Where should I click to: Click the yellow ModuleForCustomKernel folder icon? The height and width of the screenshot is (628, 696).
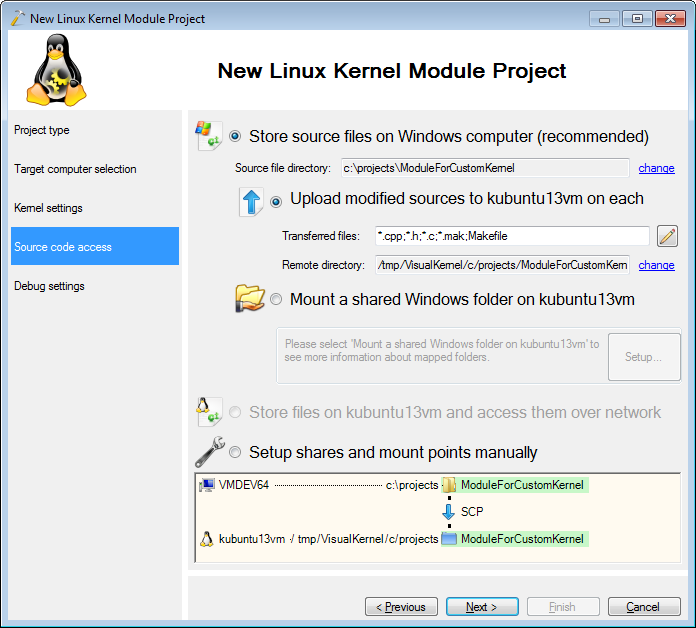coord(449,485)
